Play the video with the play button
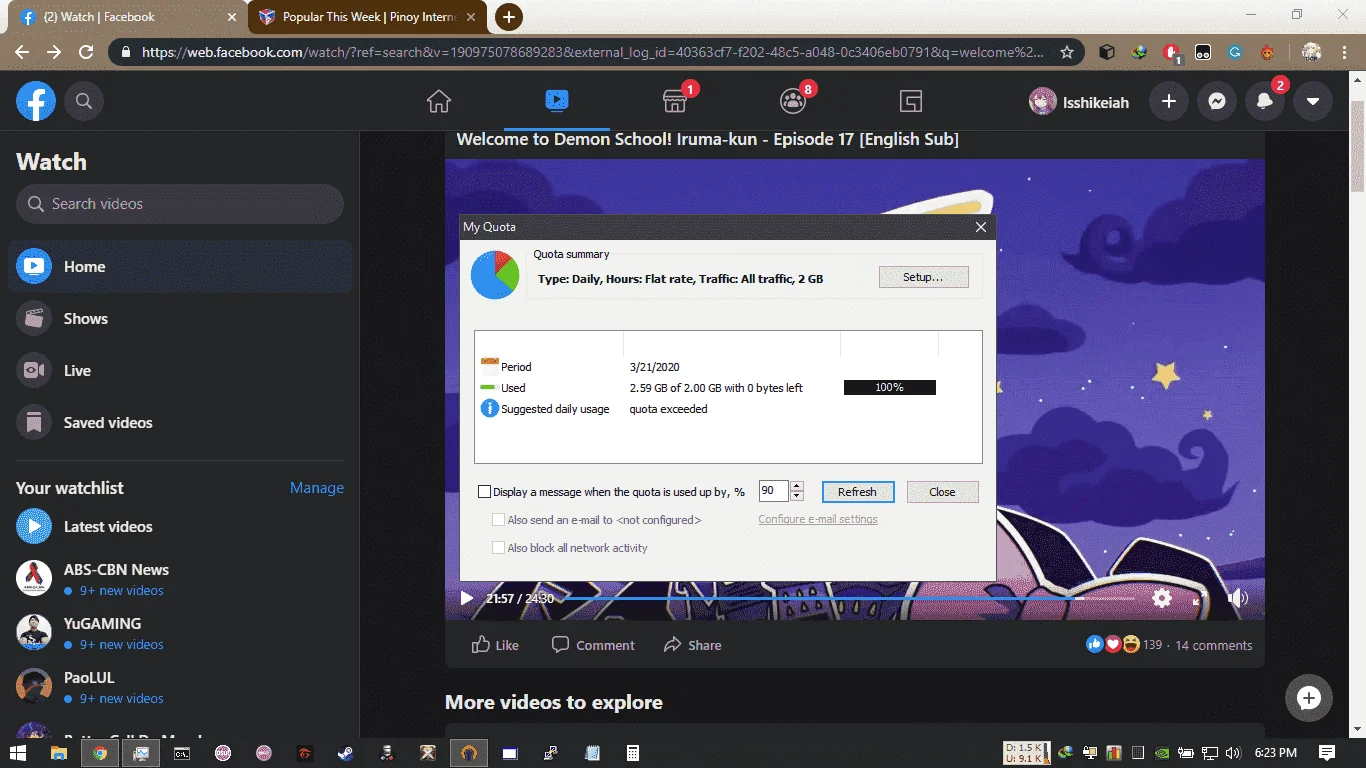 click(466, 598)
